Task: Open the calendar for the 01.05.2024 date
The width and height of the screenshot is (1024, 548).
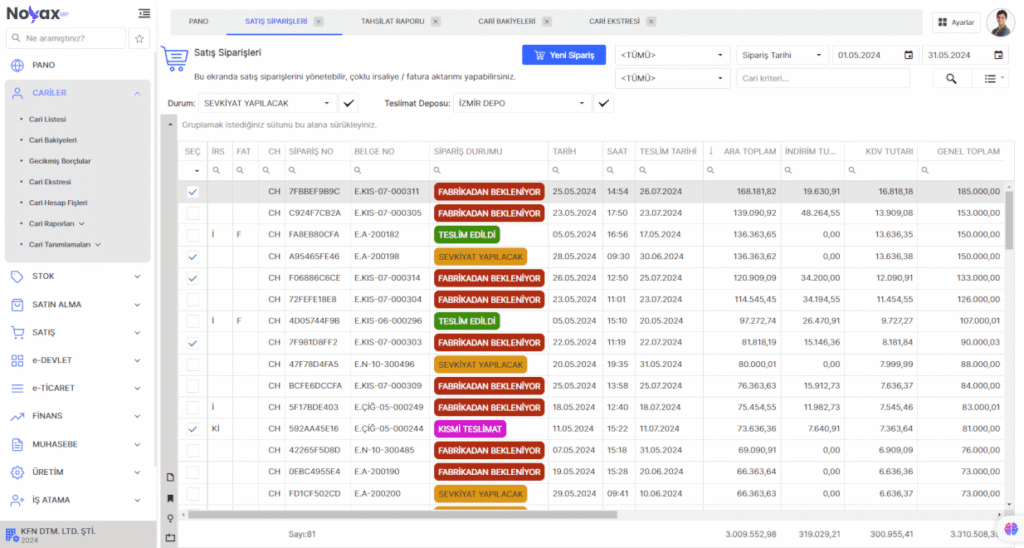Action: point(908,55)
